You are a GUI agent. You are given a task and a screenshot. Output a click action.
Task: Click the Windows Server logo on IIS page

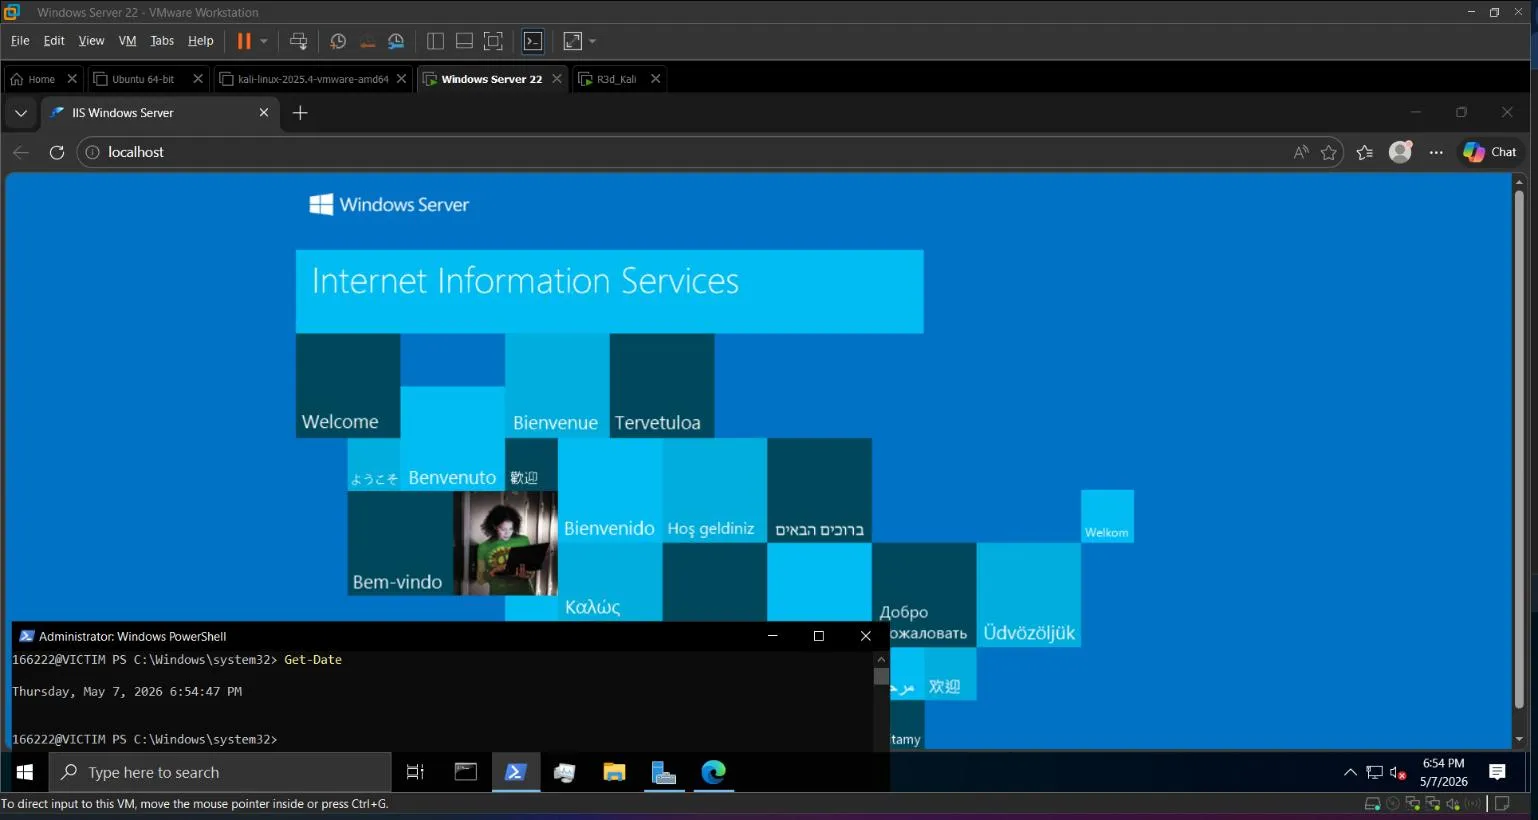point(389,205)
